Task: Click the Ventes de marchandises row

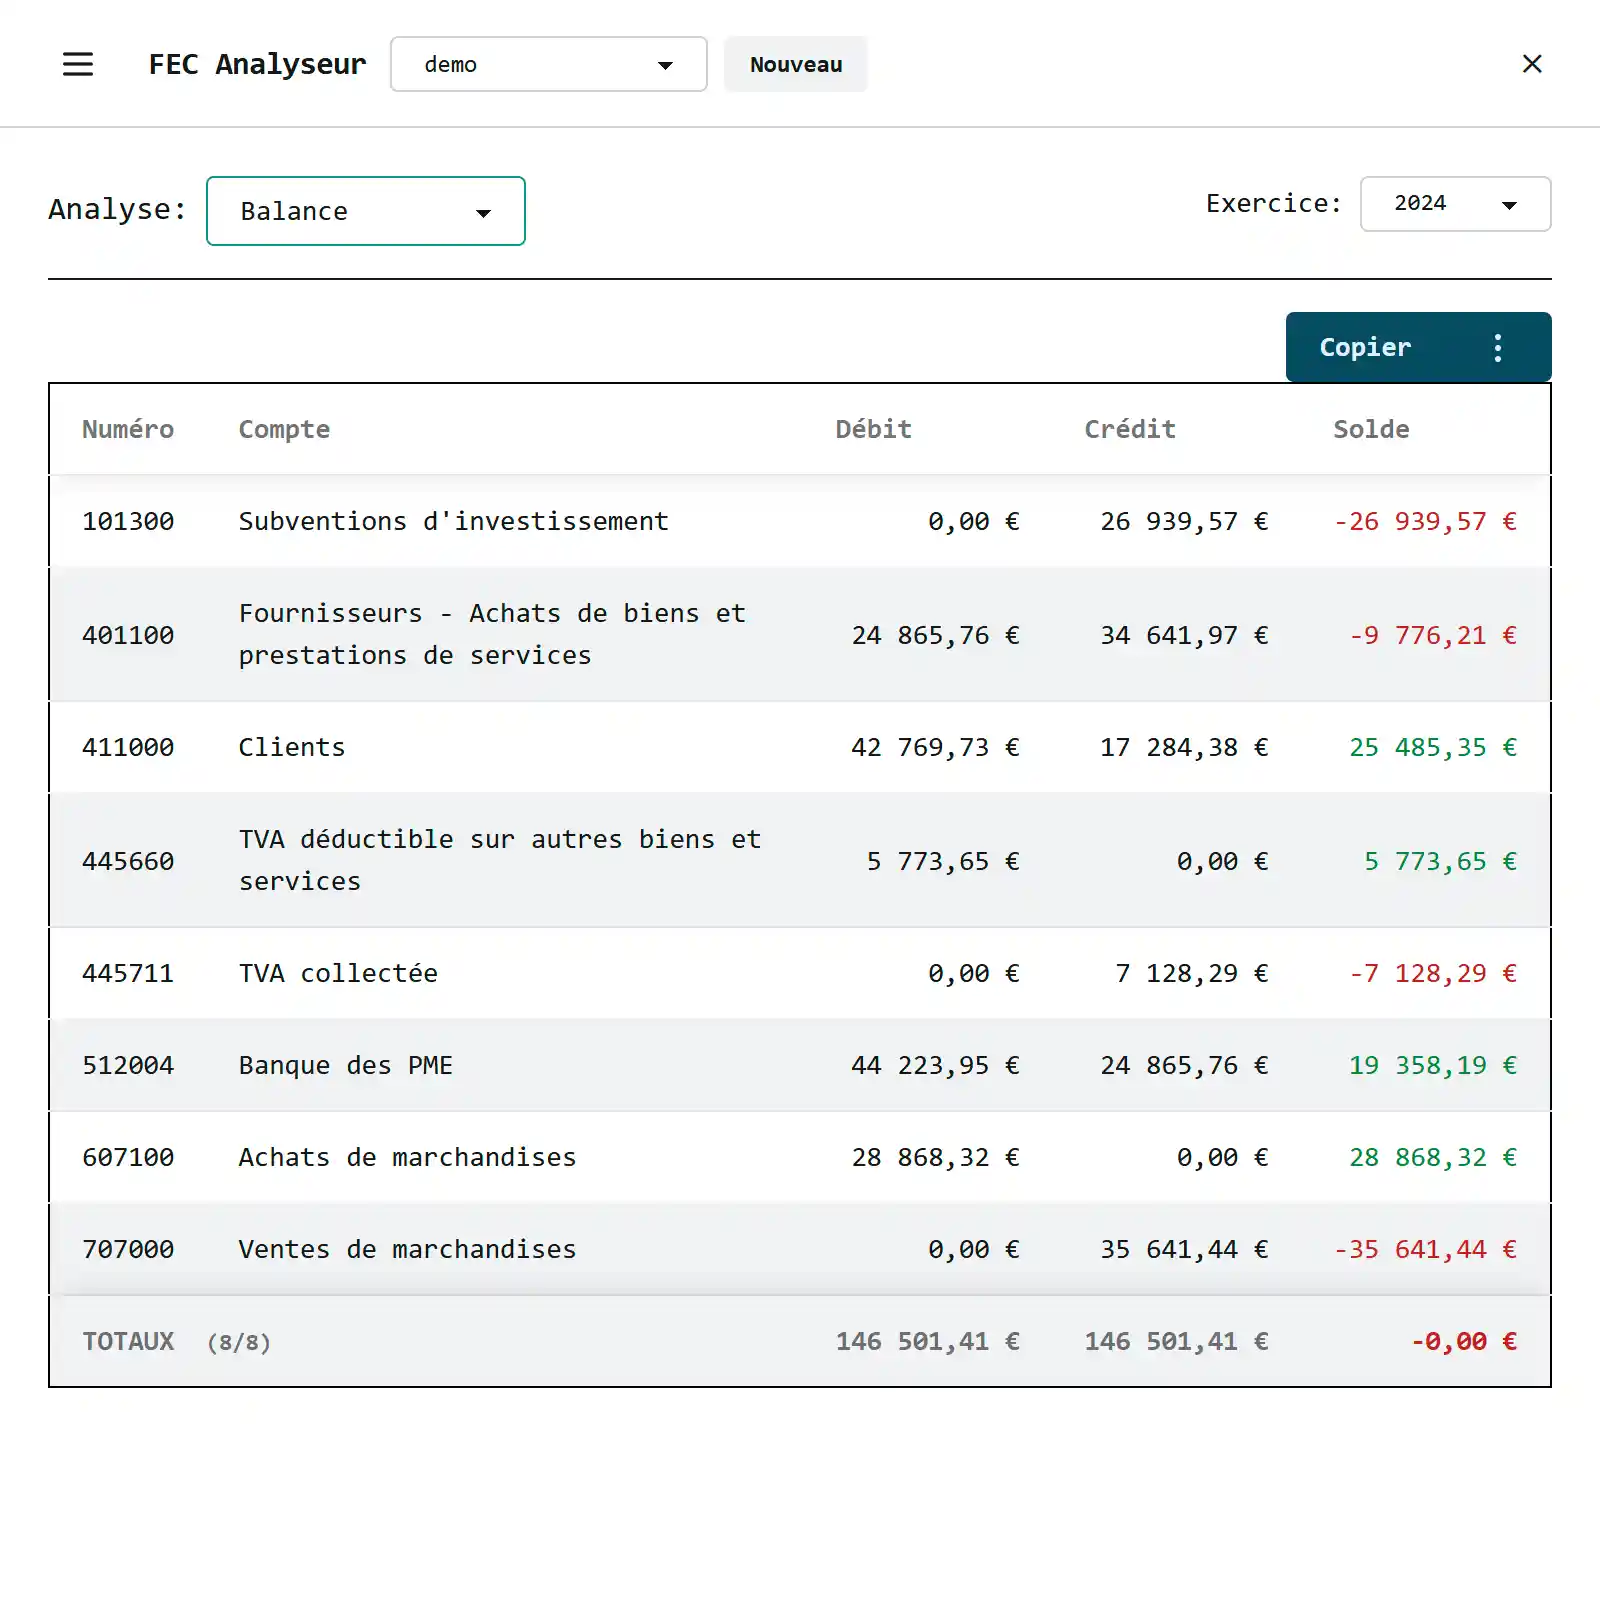Action: (407, 1249)
